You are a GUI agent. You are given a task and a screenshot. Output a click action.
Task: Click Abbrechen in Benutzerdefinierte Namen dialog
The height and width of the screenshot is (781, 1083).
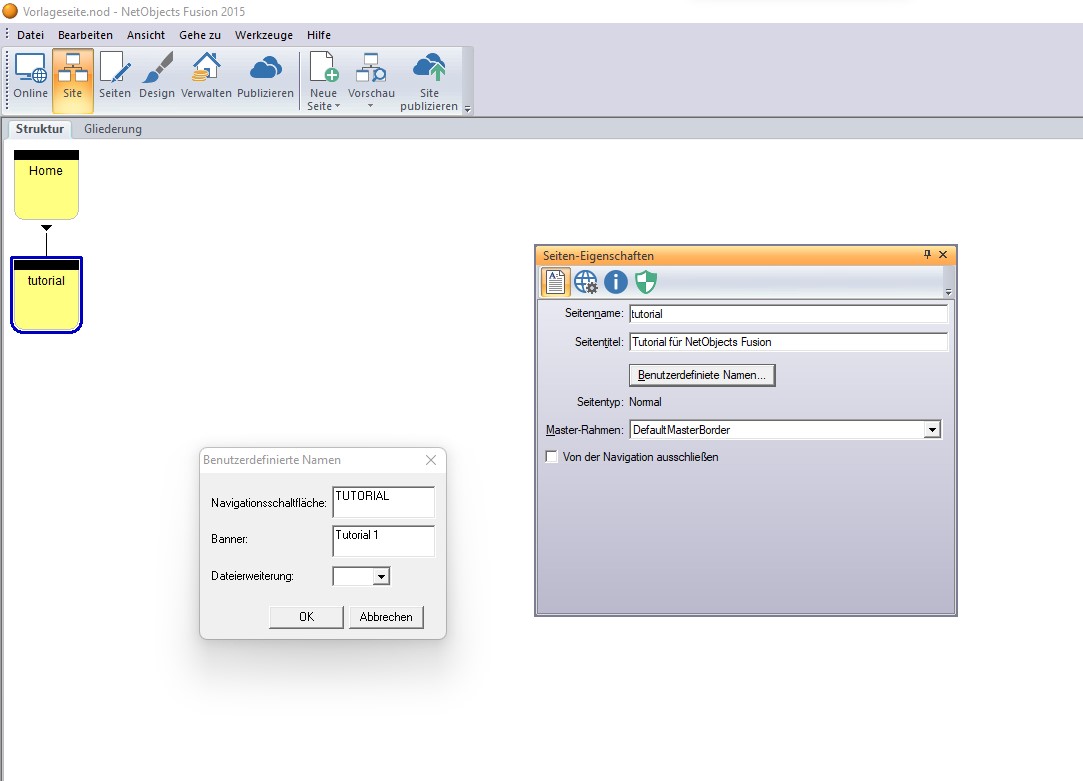pyautogui.click(x=386, y=617)
